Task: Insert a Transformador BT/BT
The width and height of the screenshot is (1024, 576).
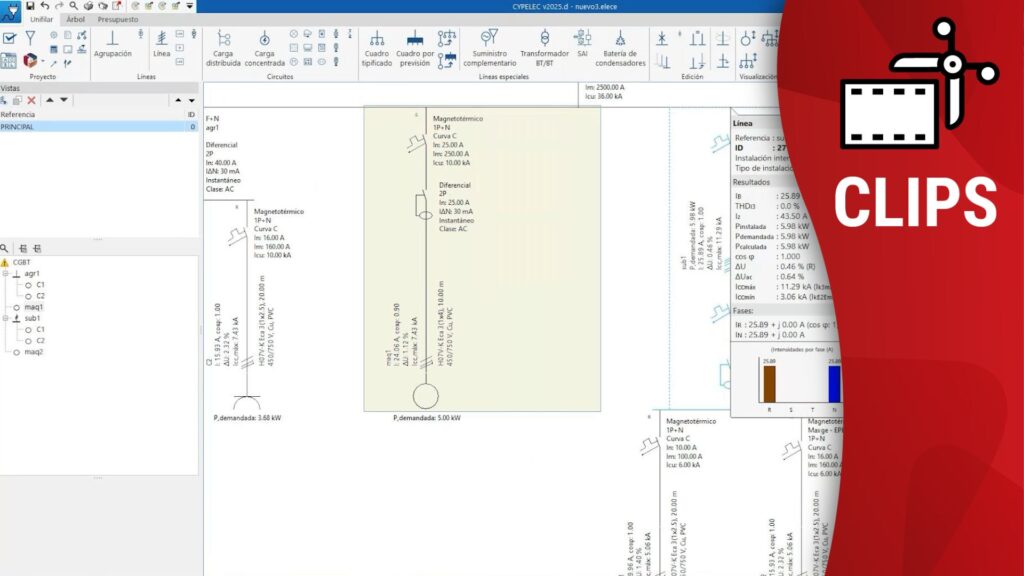Action: (x=545, y=46)
